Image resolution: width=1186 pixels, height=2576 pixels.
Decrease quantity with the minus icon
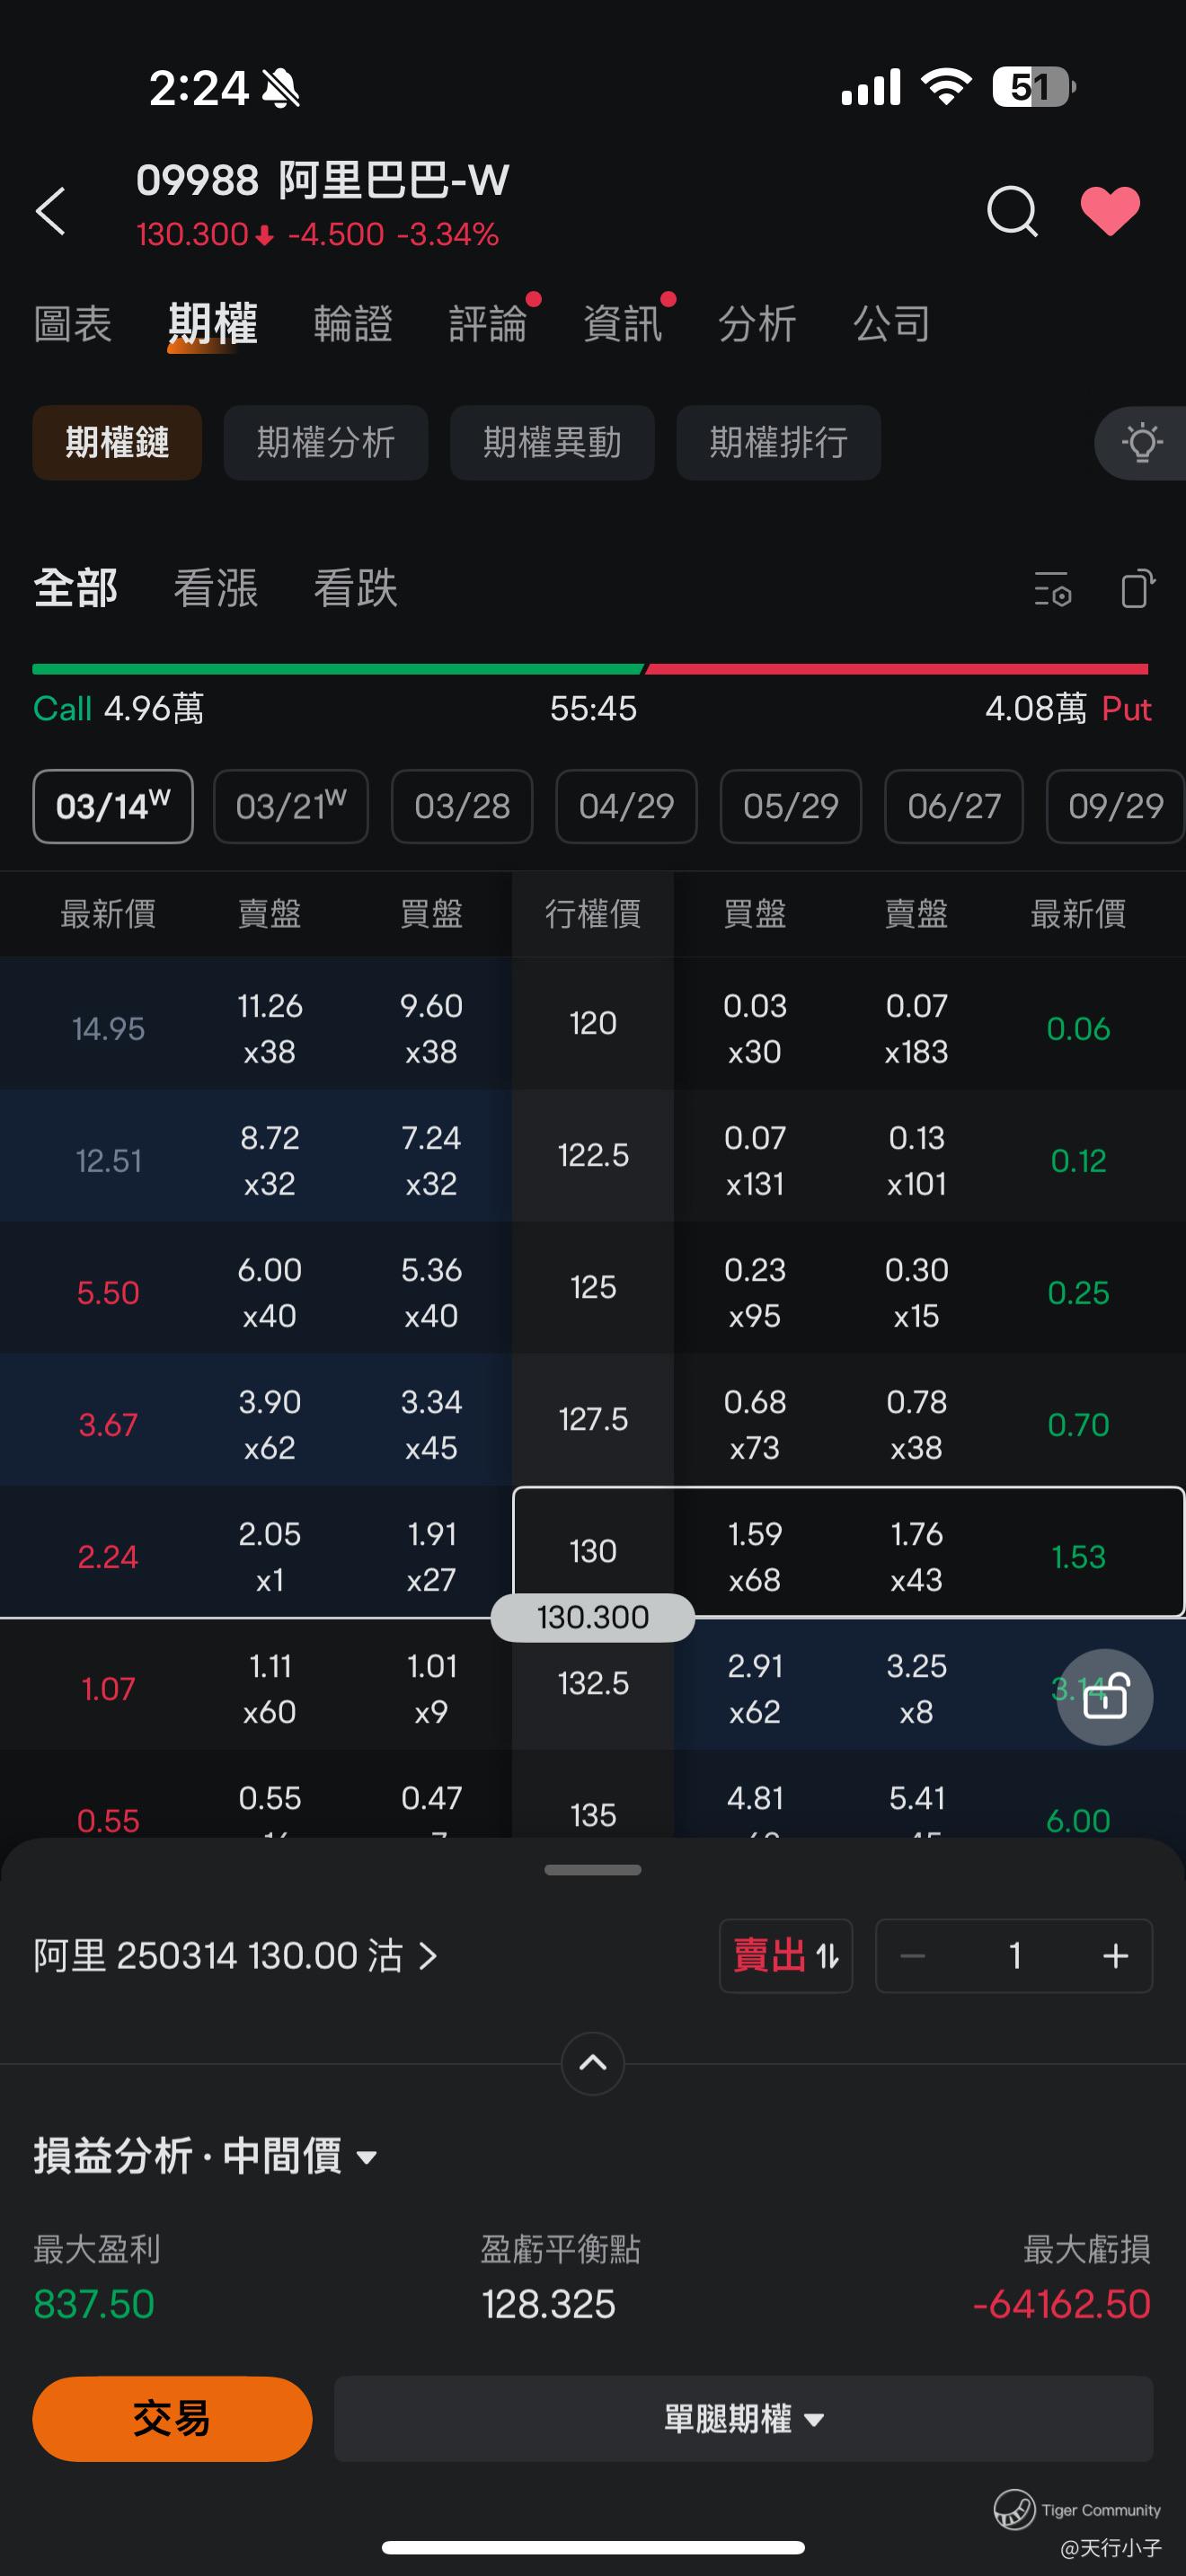click(x=912, y=1955)
